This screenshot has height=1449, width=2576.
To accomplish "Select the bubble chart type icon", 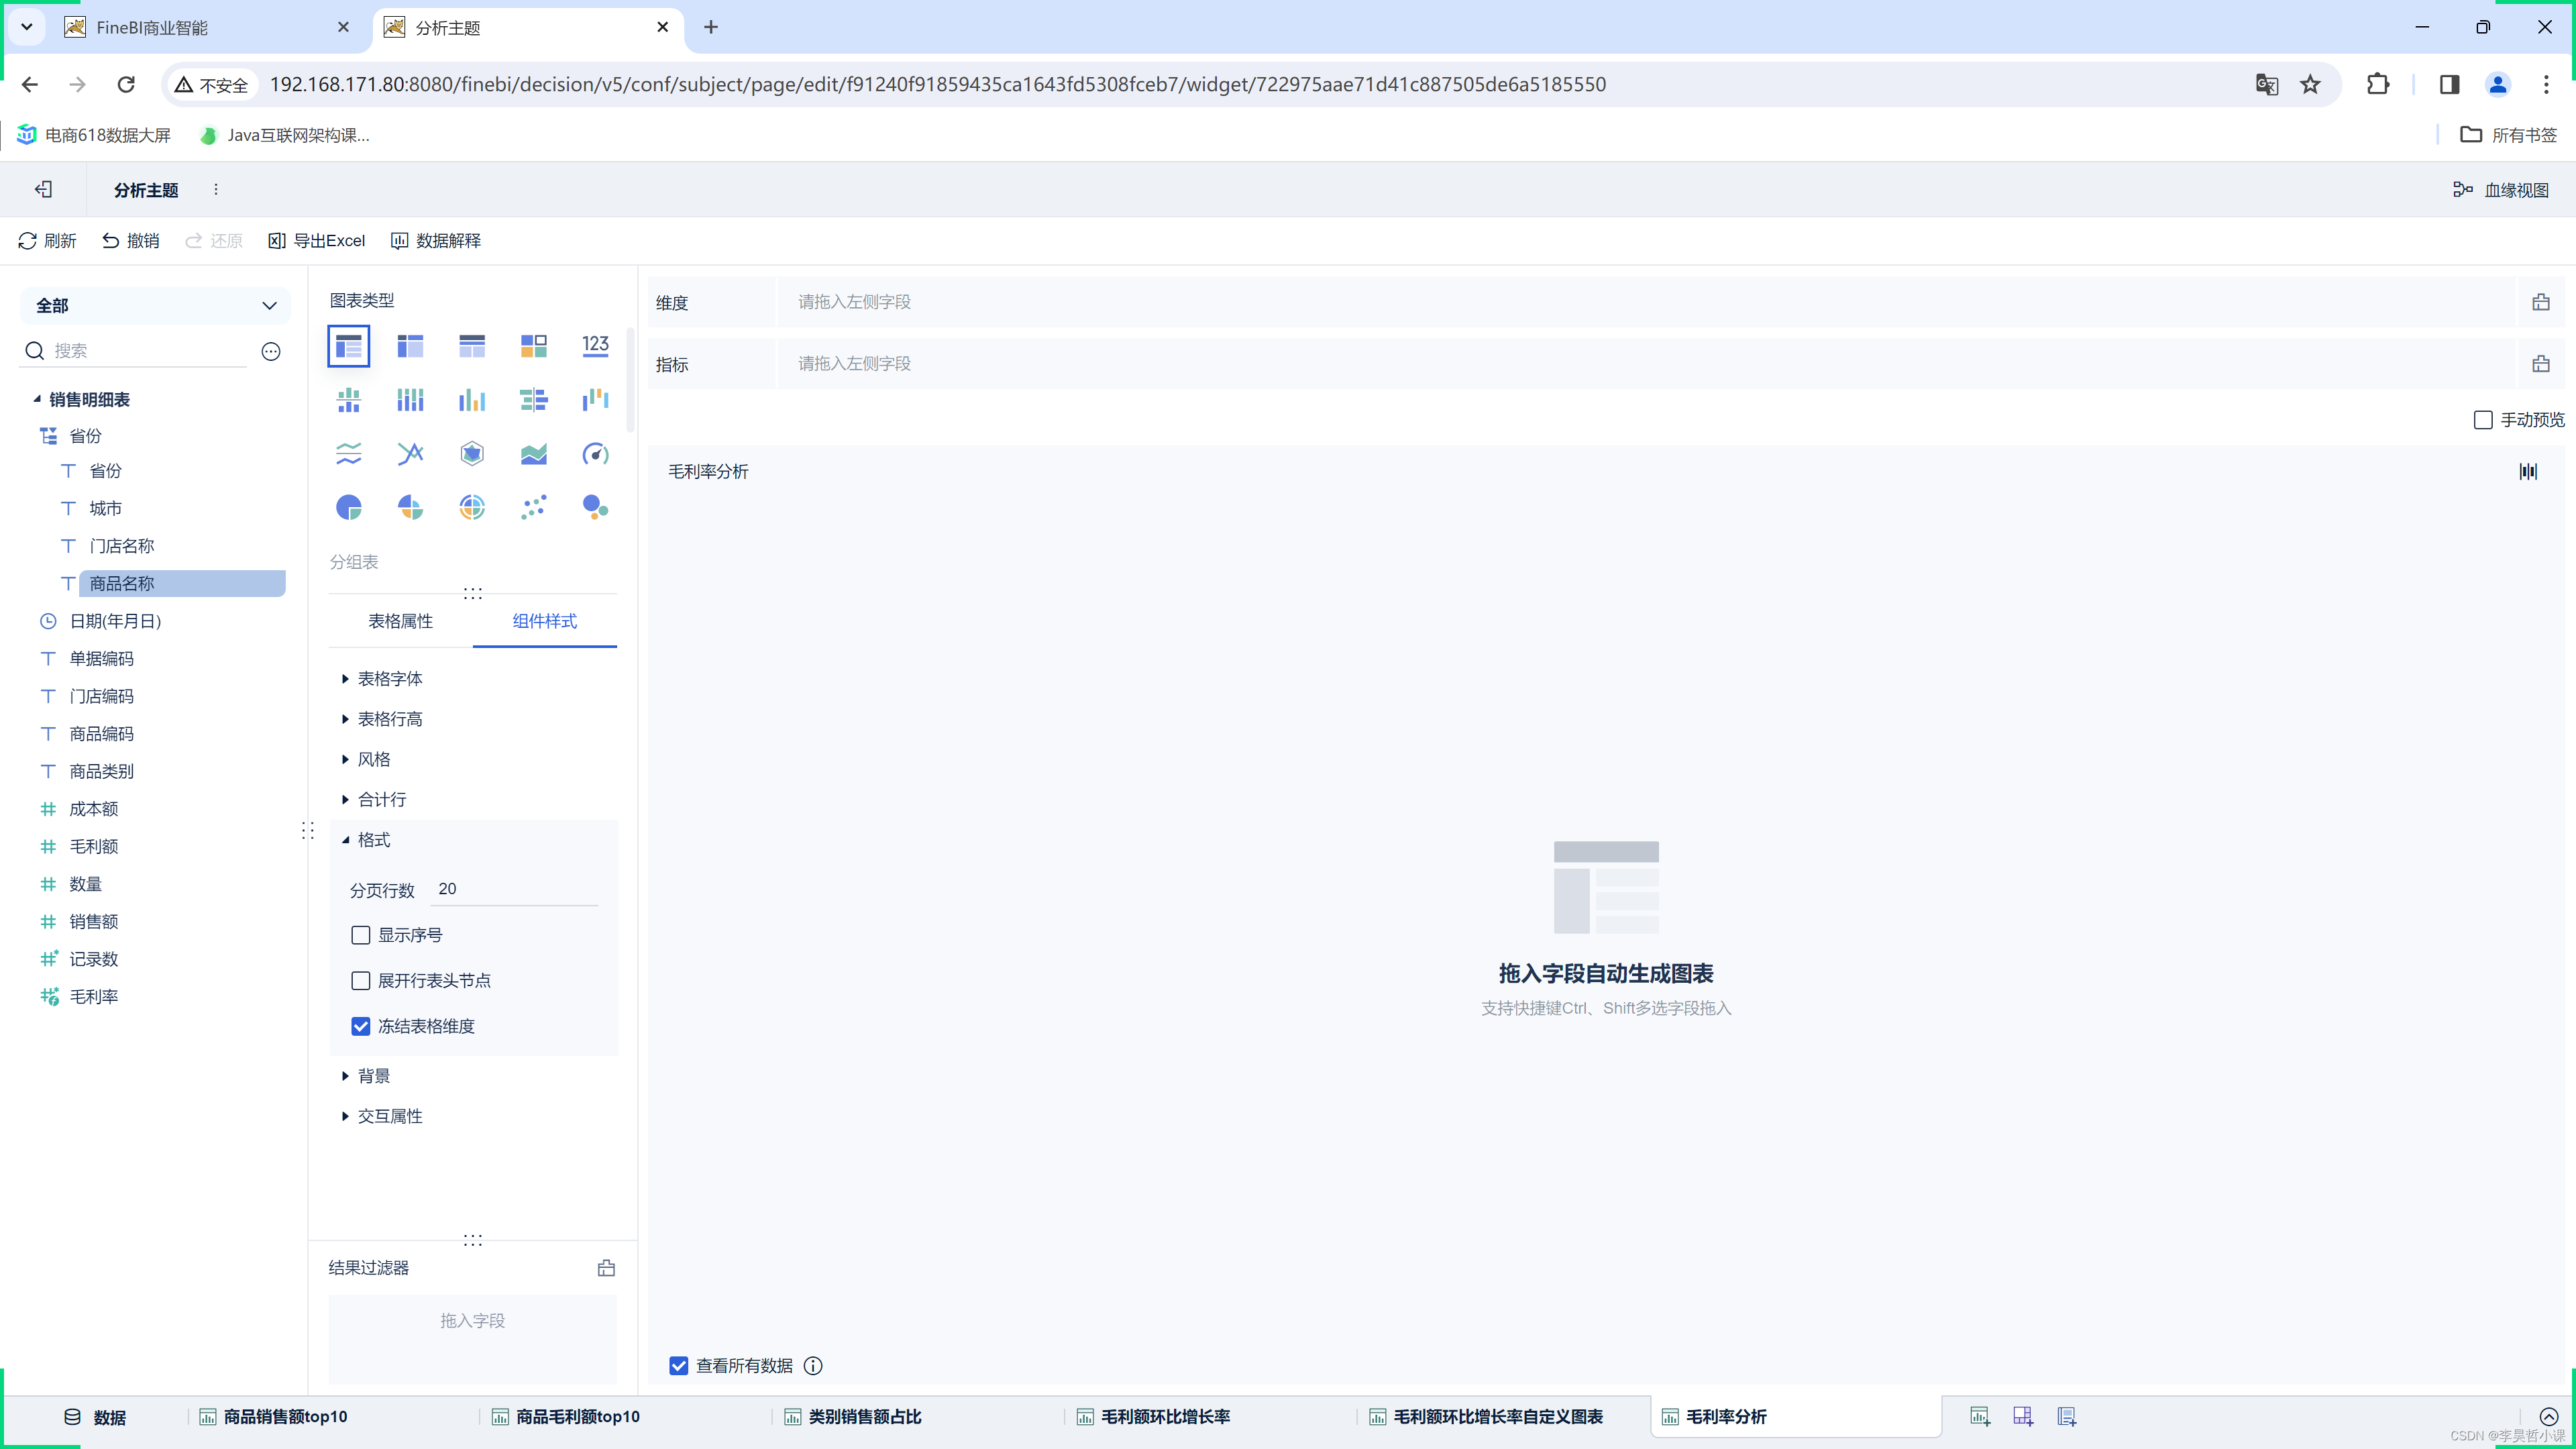I will tap(595, 508).
